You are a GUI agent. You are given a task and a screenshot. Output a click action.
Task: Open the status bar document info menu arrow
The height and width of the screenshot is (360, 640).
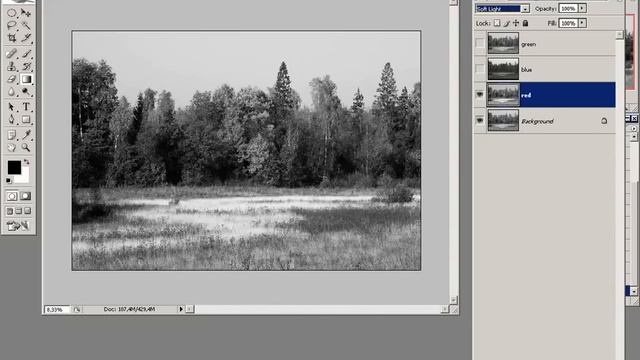point(181,309)
